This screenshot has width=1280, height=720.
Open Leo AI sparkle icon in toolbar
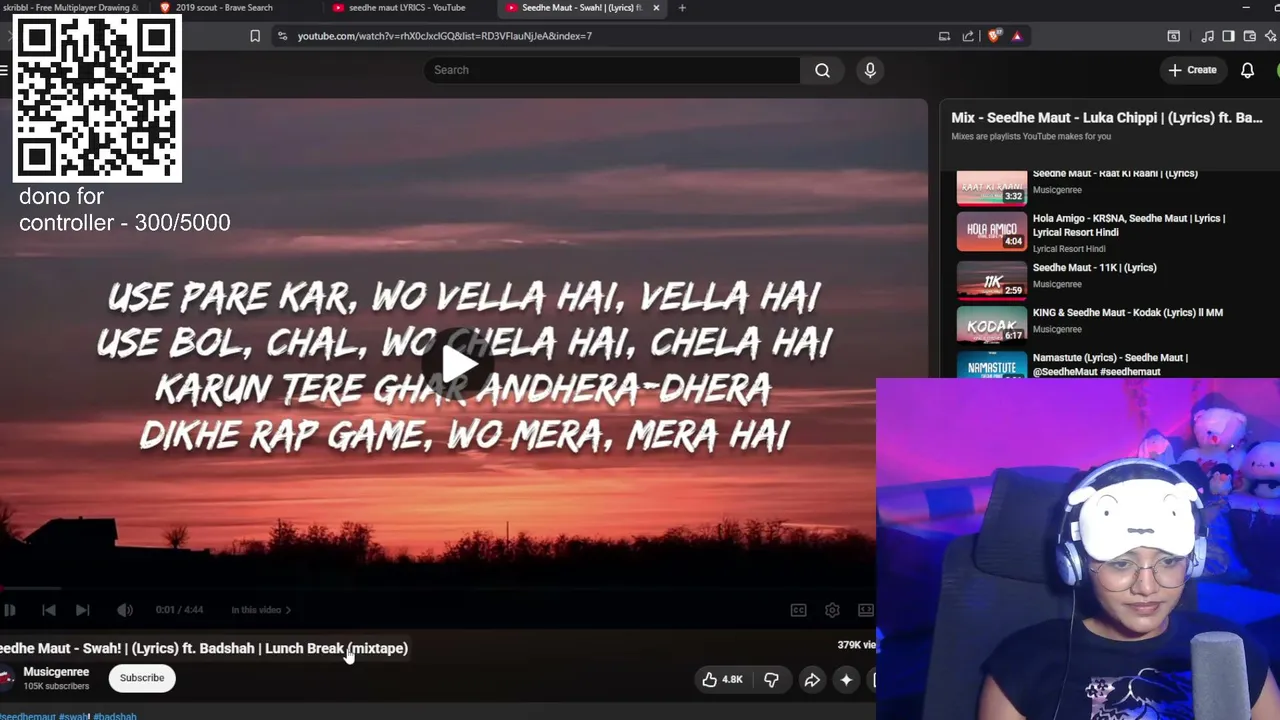point(1271,36)
